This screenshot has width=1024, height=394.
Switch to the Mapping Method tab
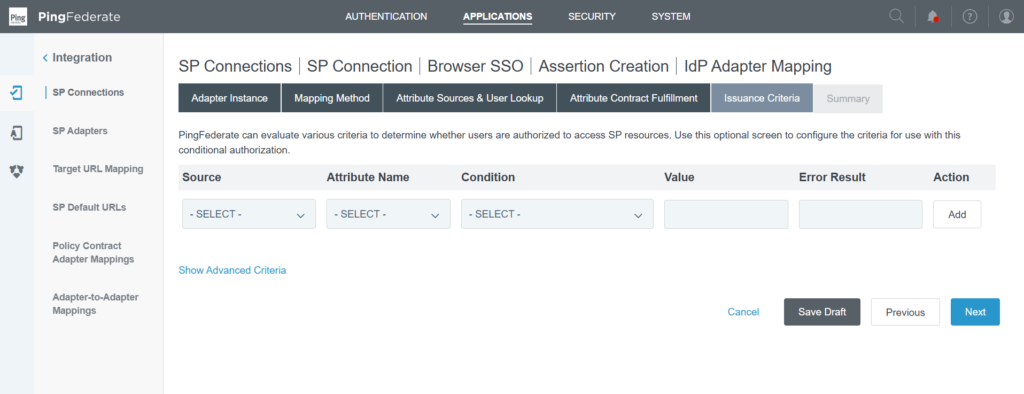[332, 98]
